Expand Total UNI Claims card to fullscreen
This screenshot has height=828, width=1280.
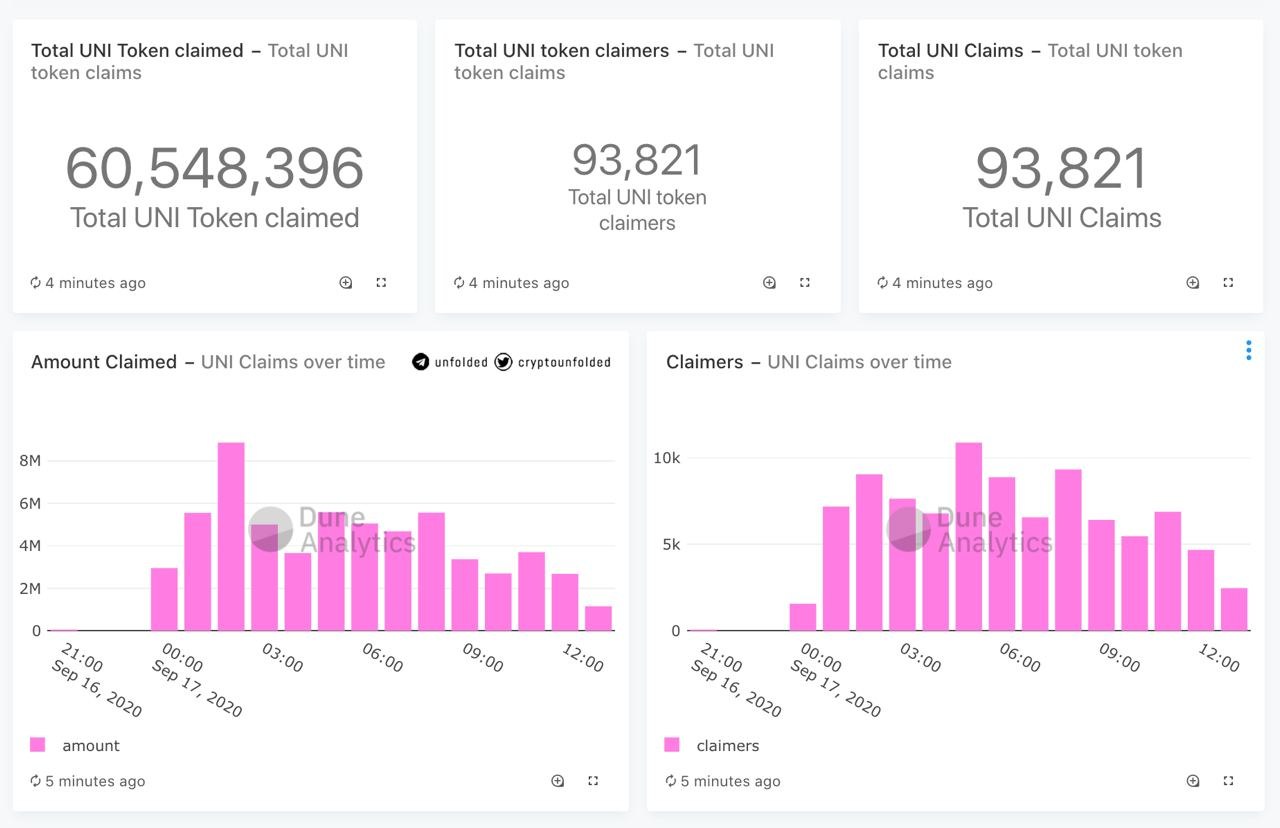coord(1228,283)
